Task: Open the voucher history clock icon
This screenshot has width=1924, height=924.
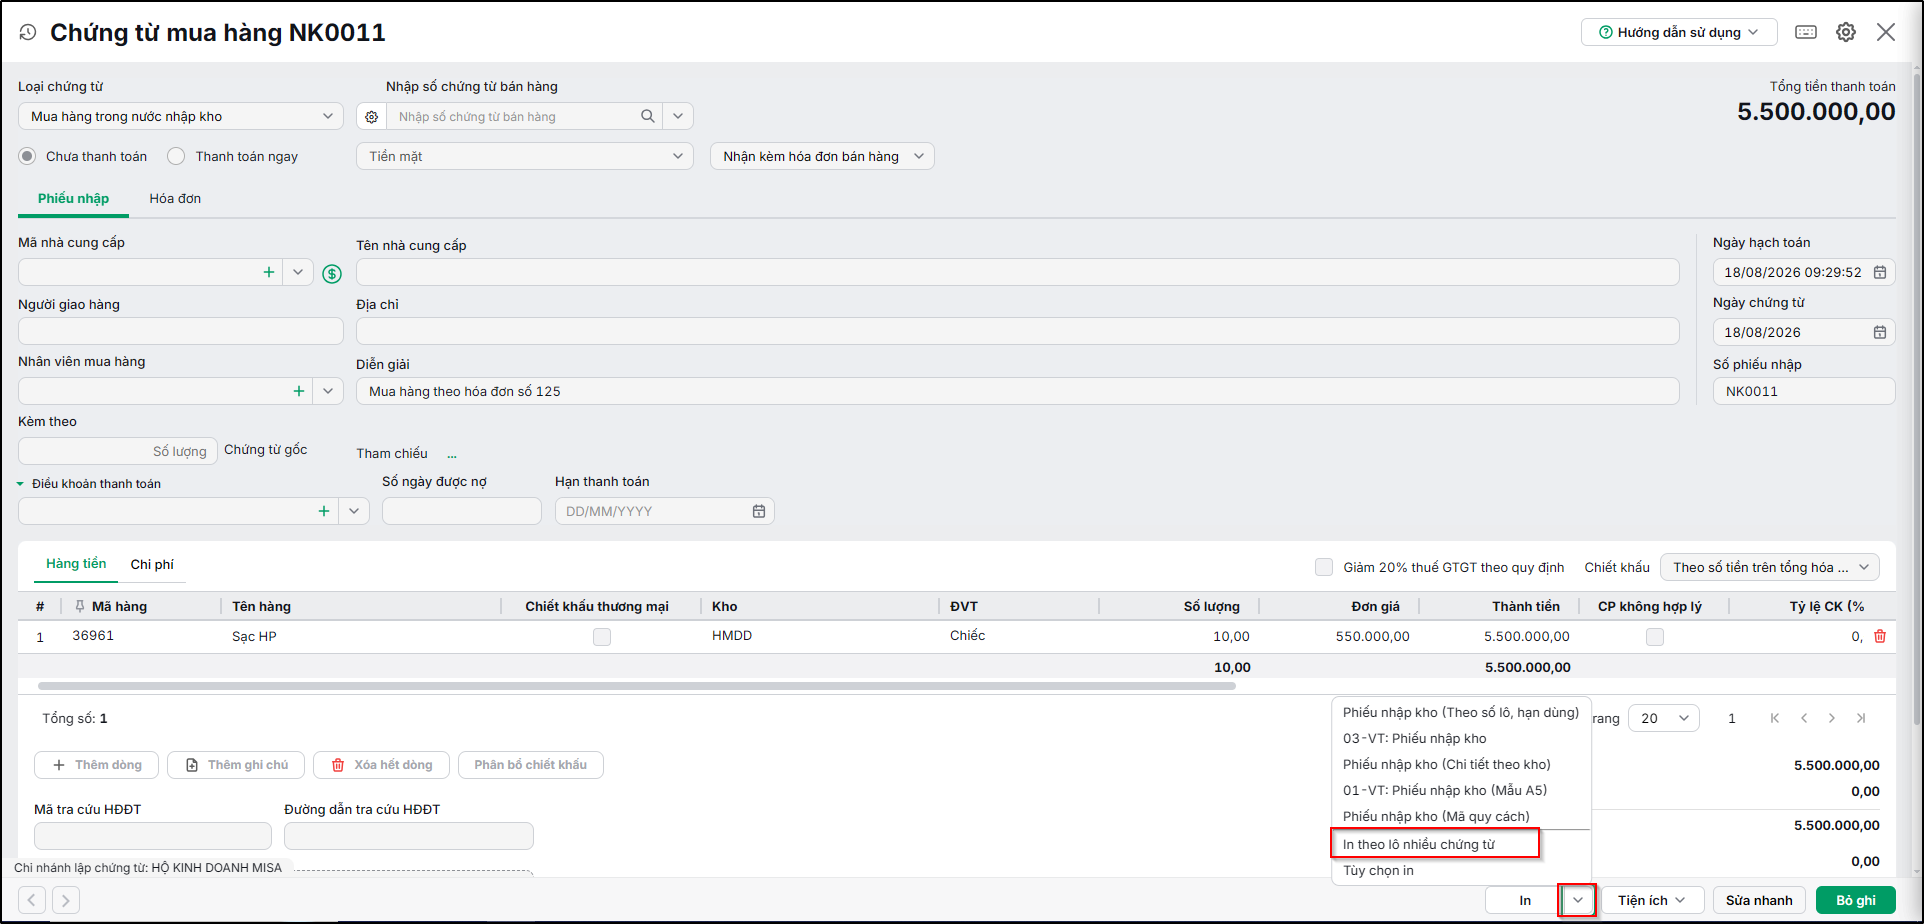Action: 28,33
